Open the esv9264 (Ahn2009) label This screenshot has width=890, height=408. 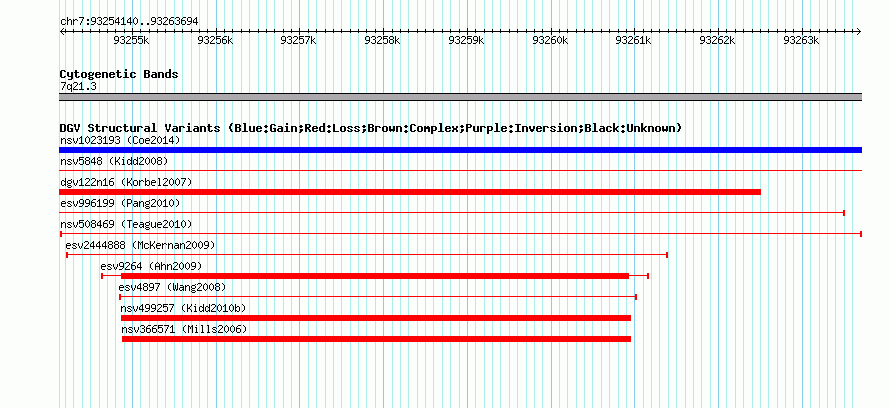coord(151,266)
